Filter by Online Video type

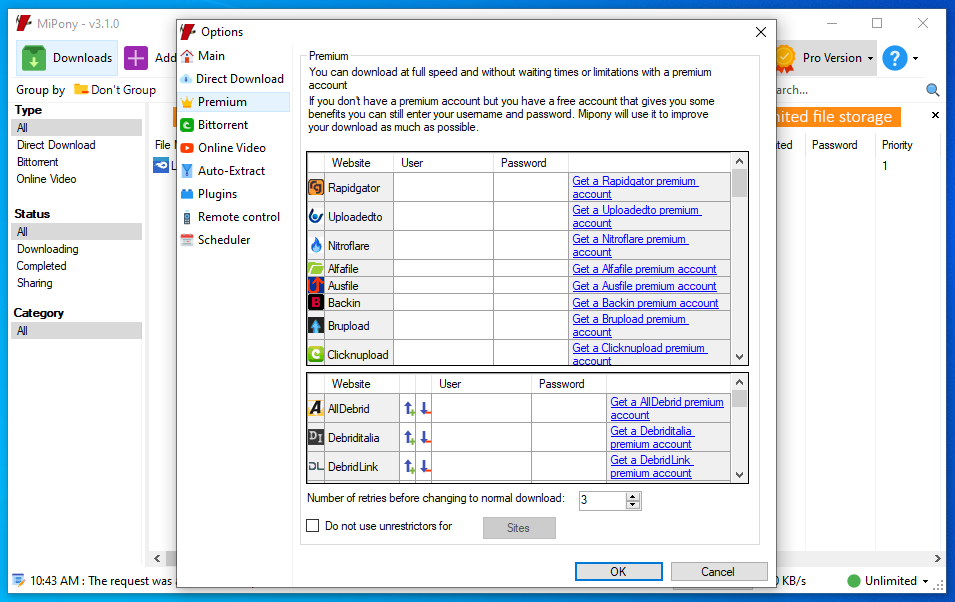point(46,179)
